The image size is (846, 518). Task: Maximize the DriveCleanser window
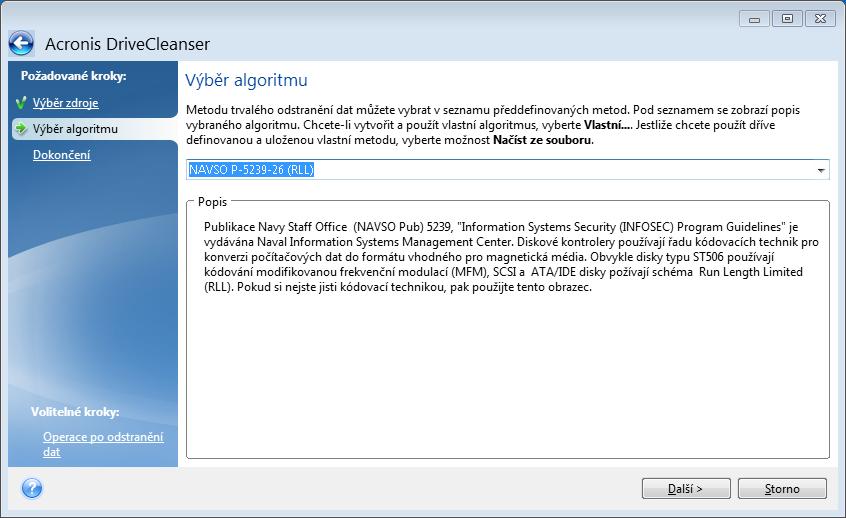pyautogui.click(x=787, y=19)
